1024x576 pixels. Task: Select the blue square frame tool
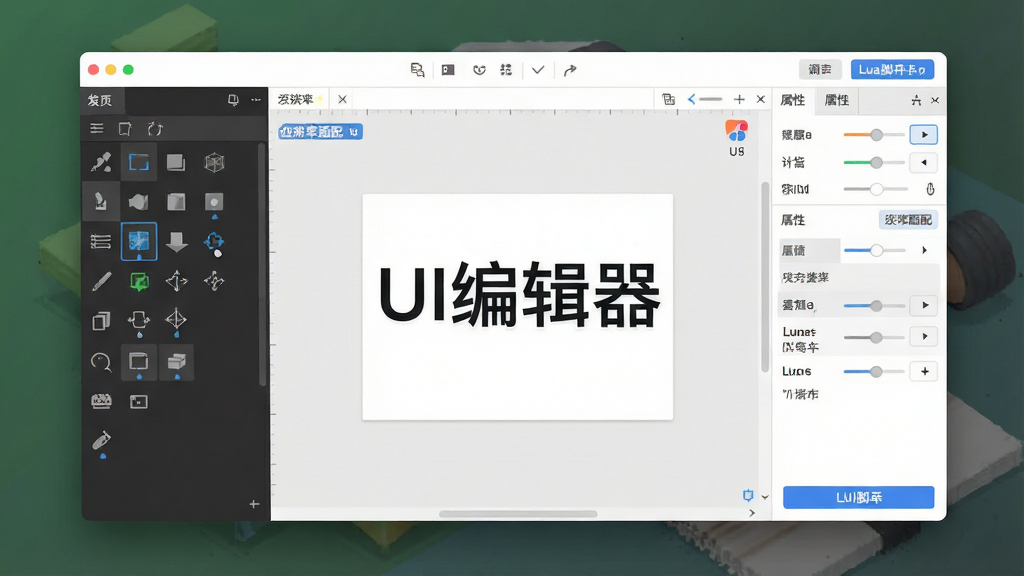pyautogui.click(x=138, y=162)
